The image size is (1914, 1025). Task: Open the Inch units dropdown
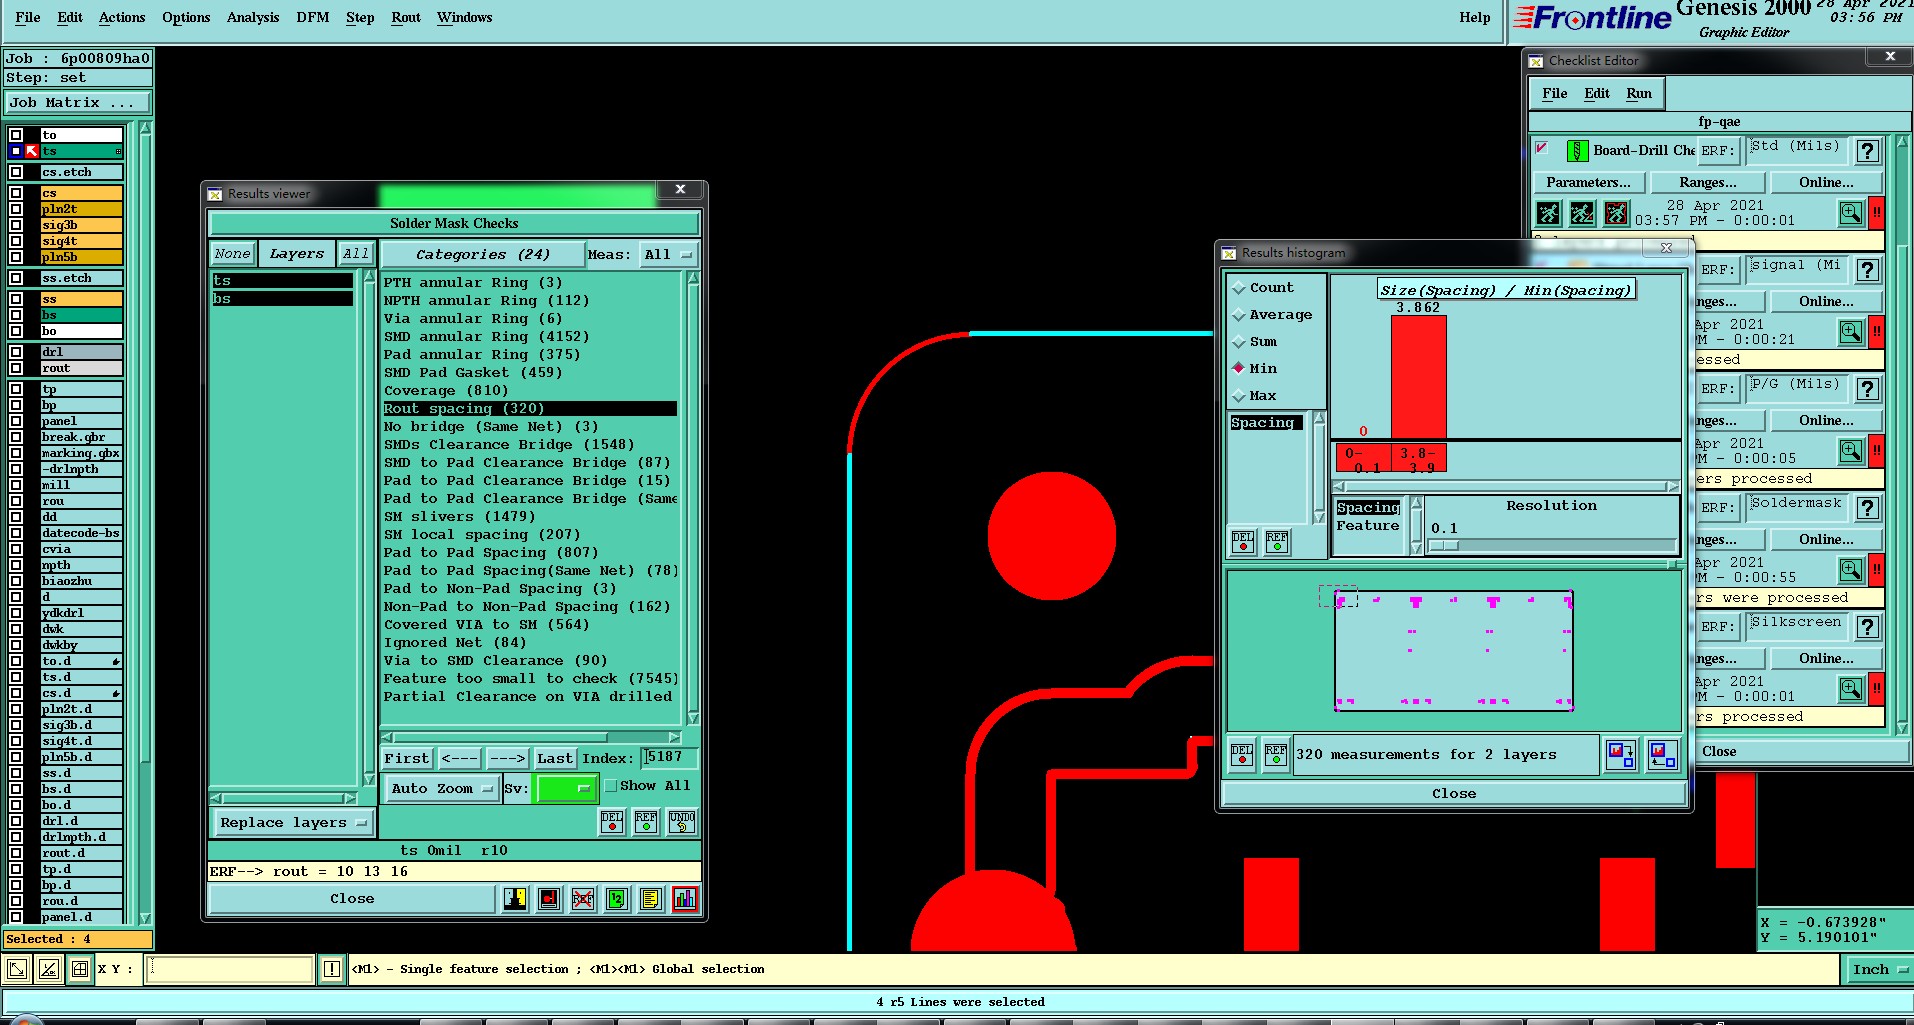click(1877, 969)
